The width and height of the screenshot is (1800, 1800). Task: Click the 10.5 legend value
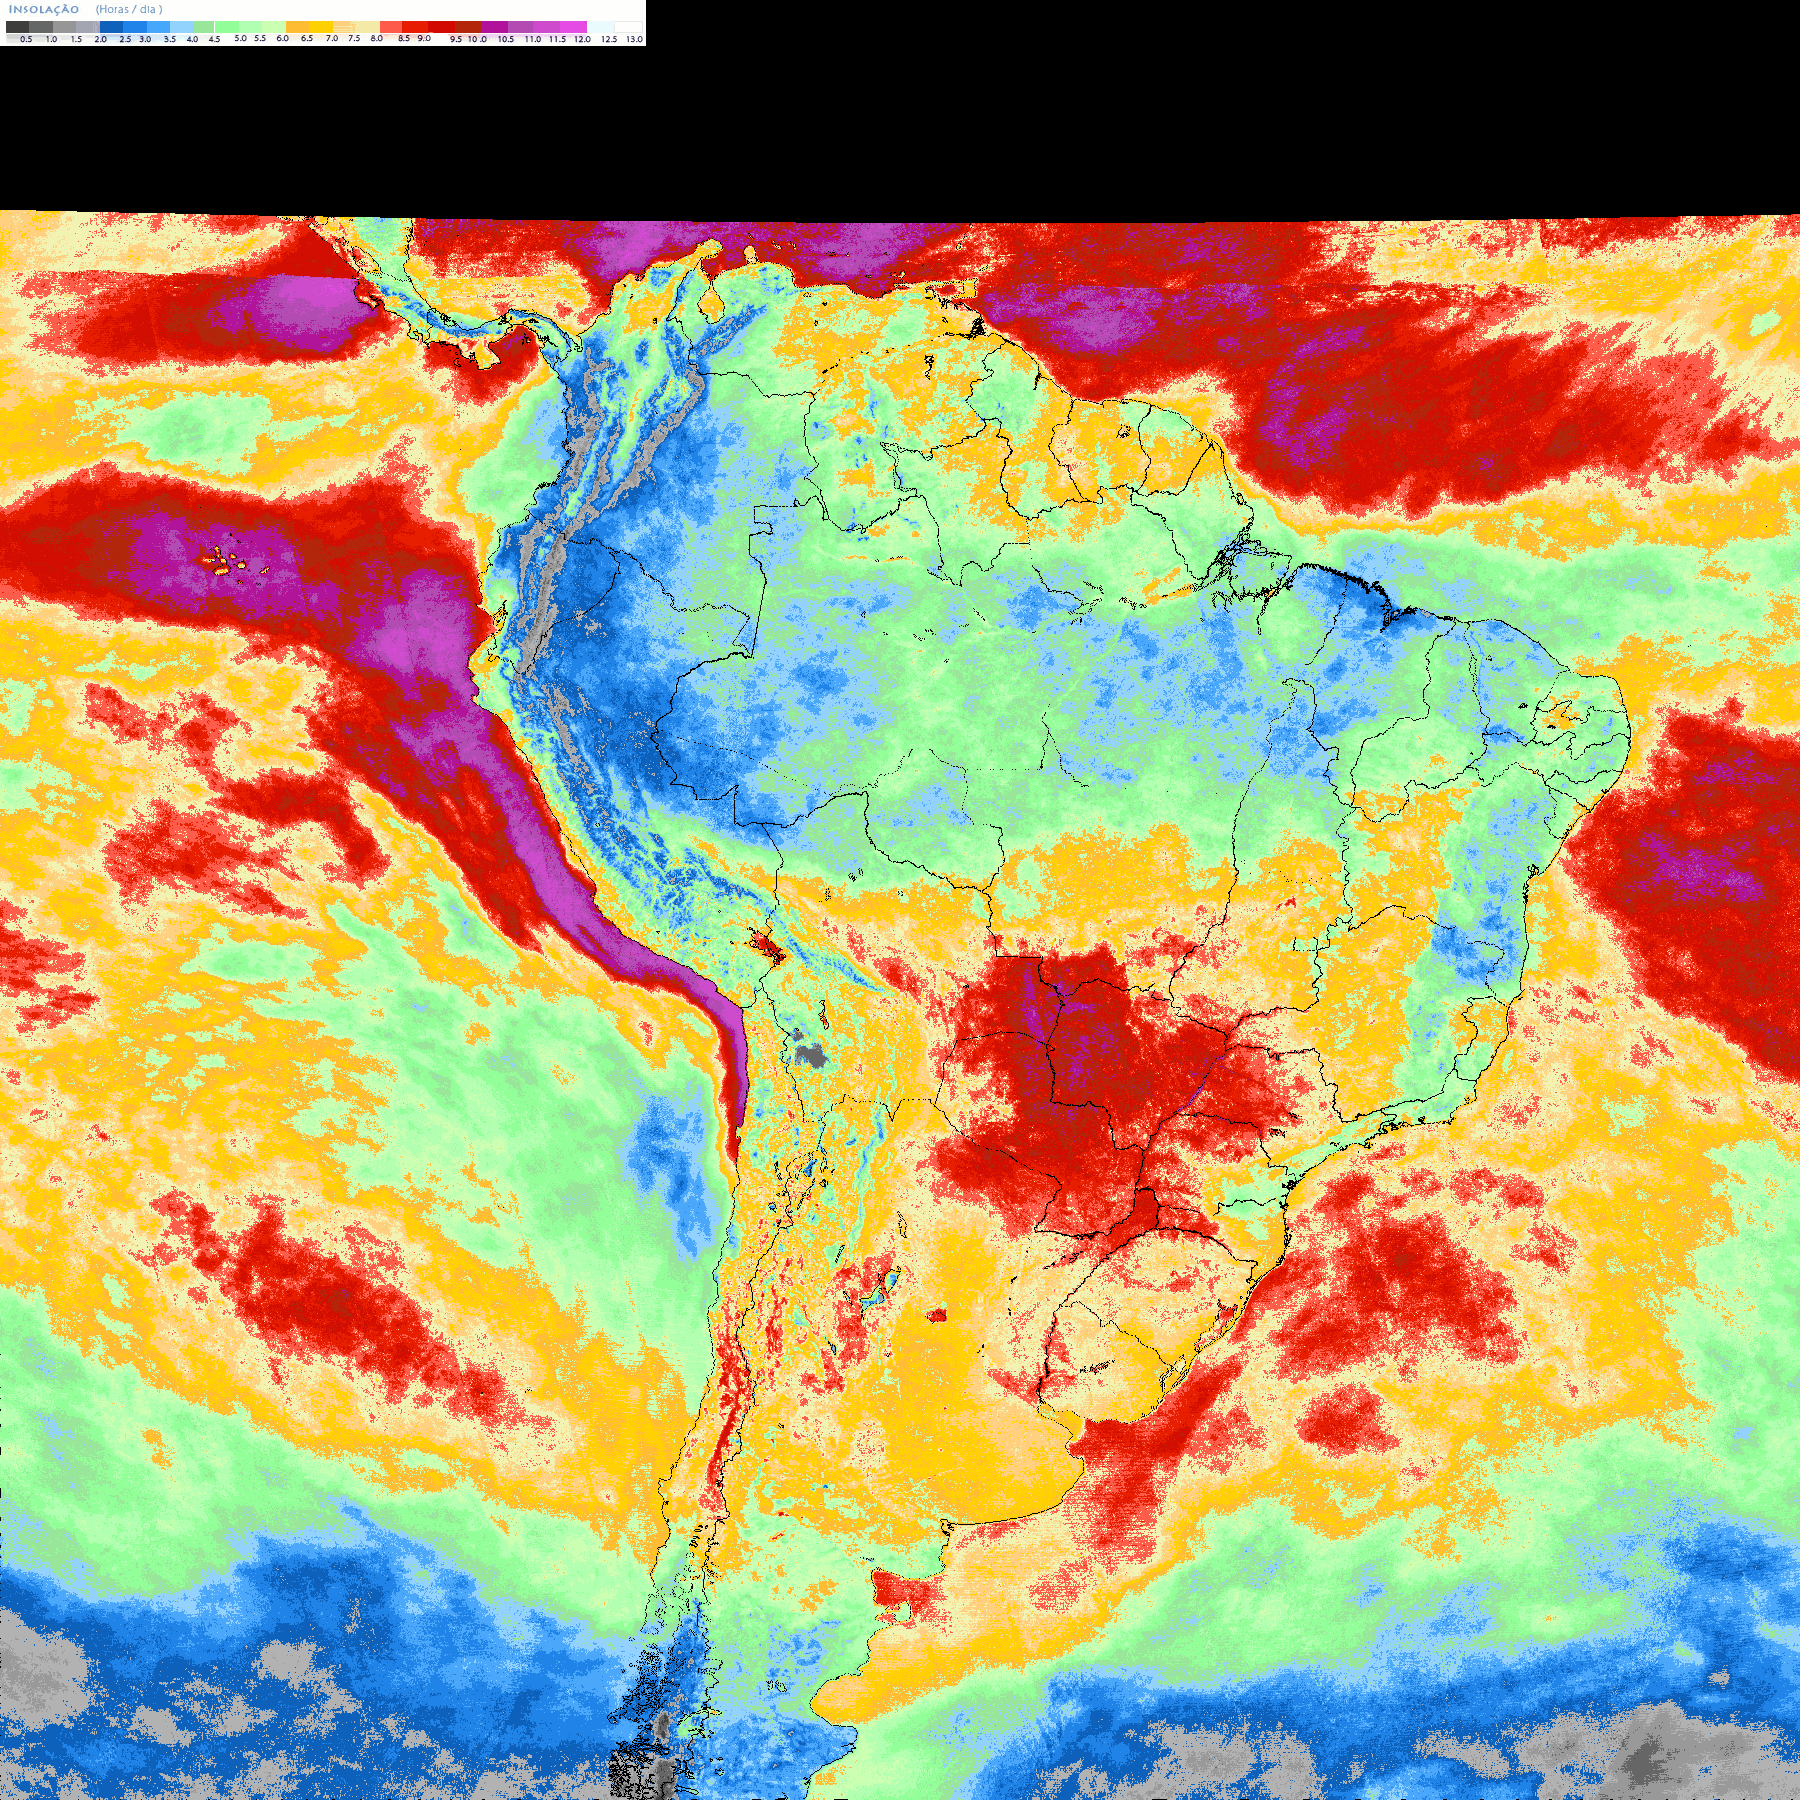[506, 39]
